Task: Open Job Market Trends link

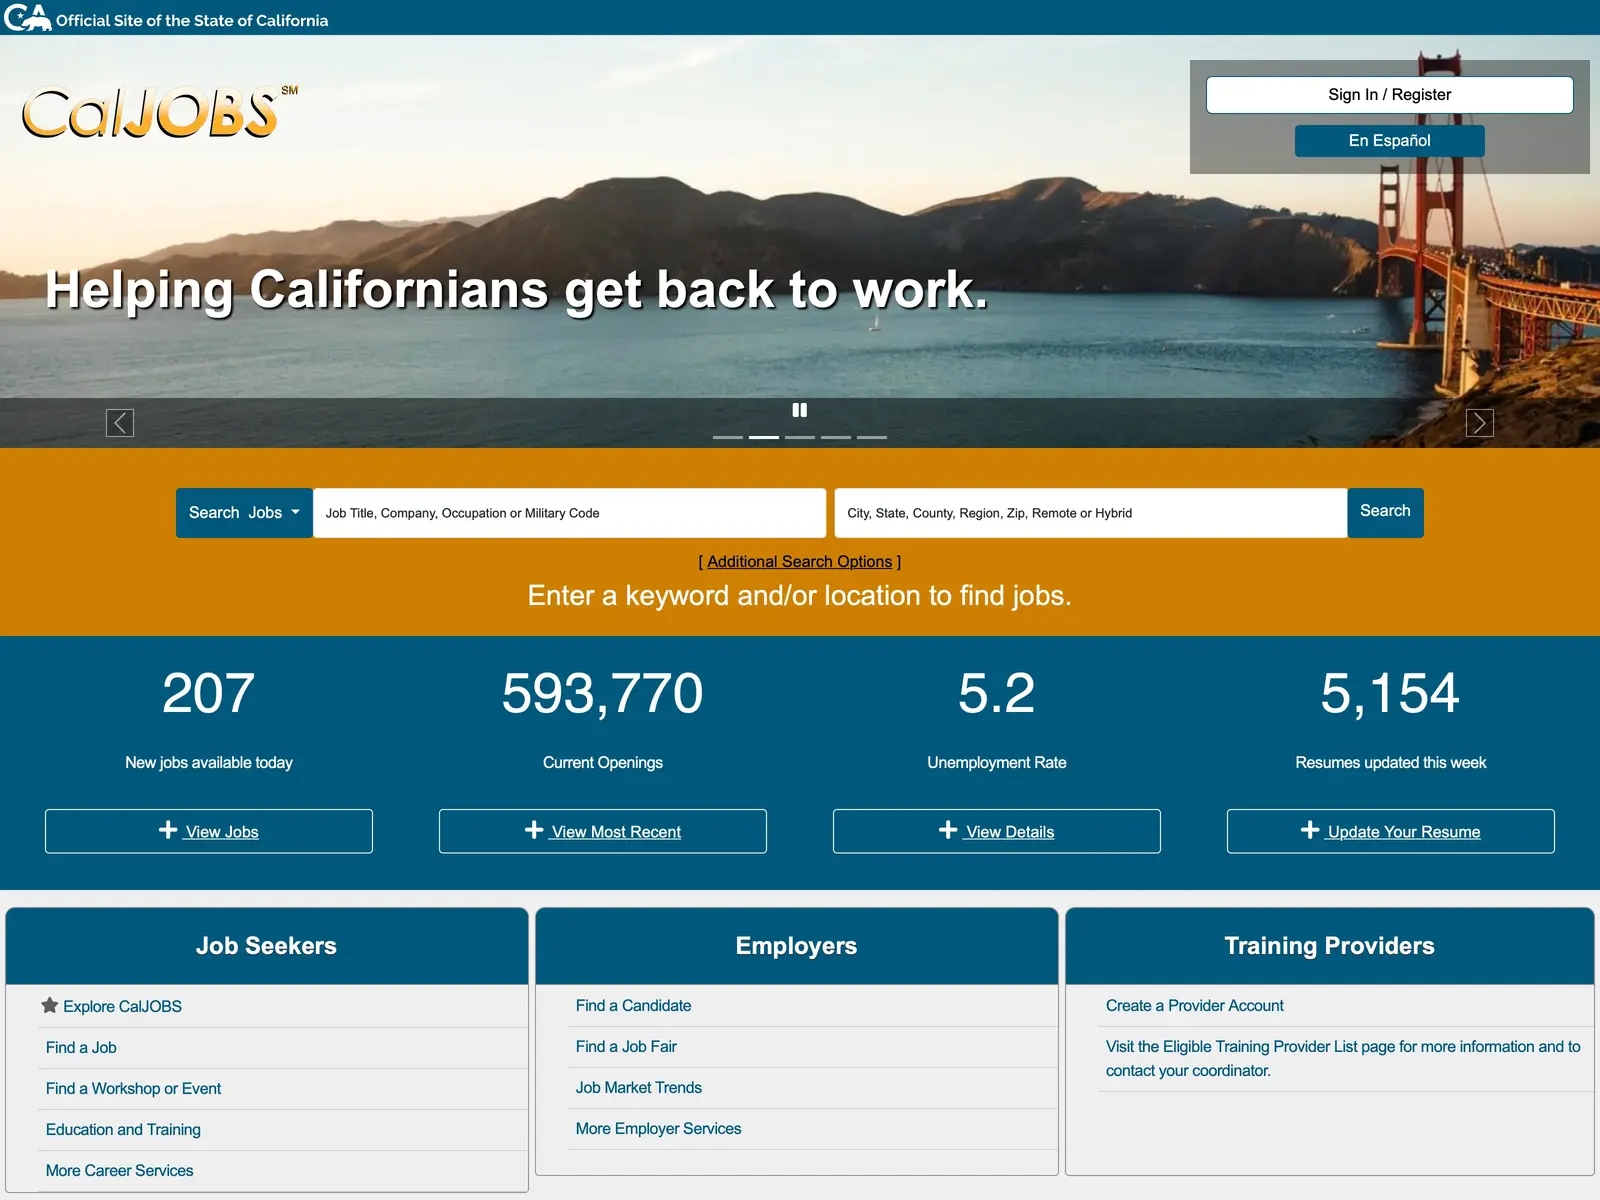Action: point(638,1087)
